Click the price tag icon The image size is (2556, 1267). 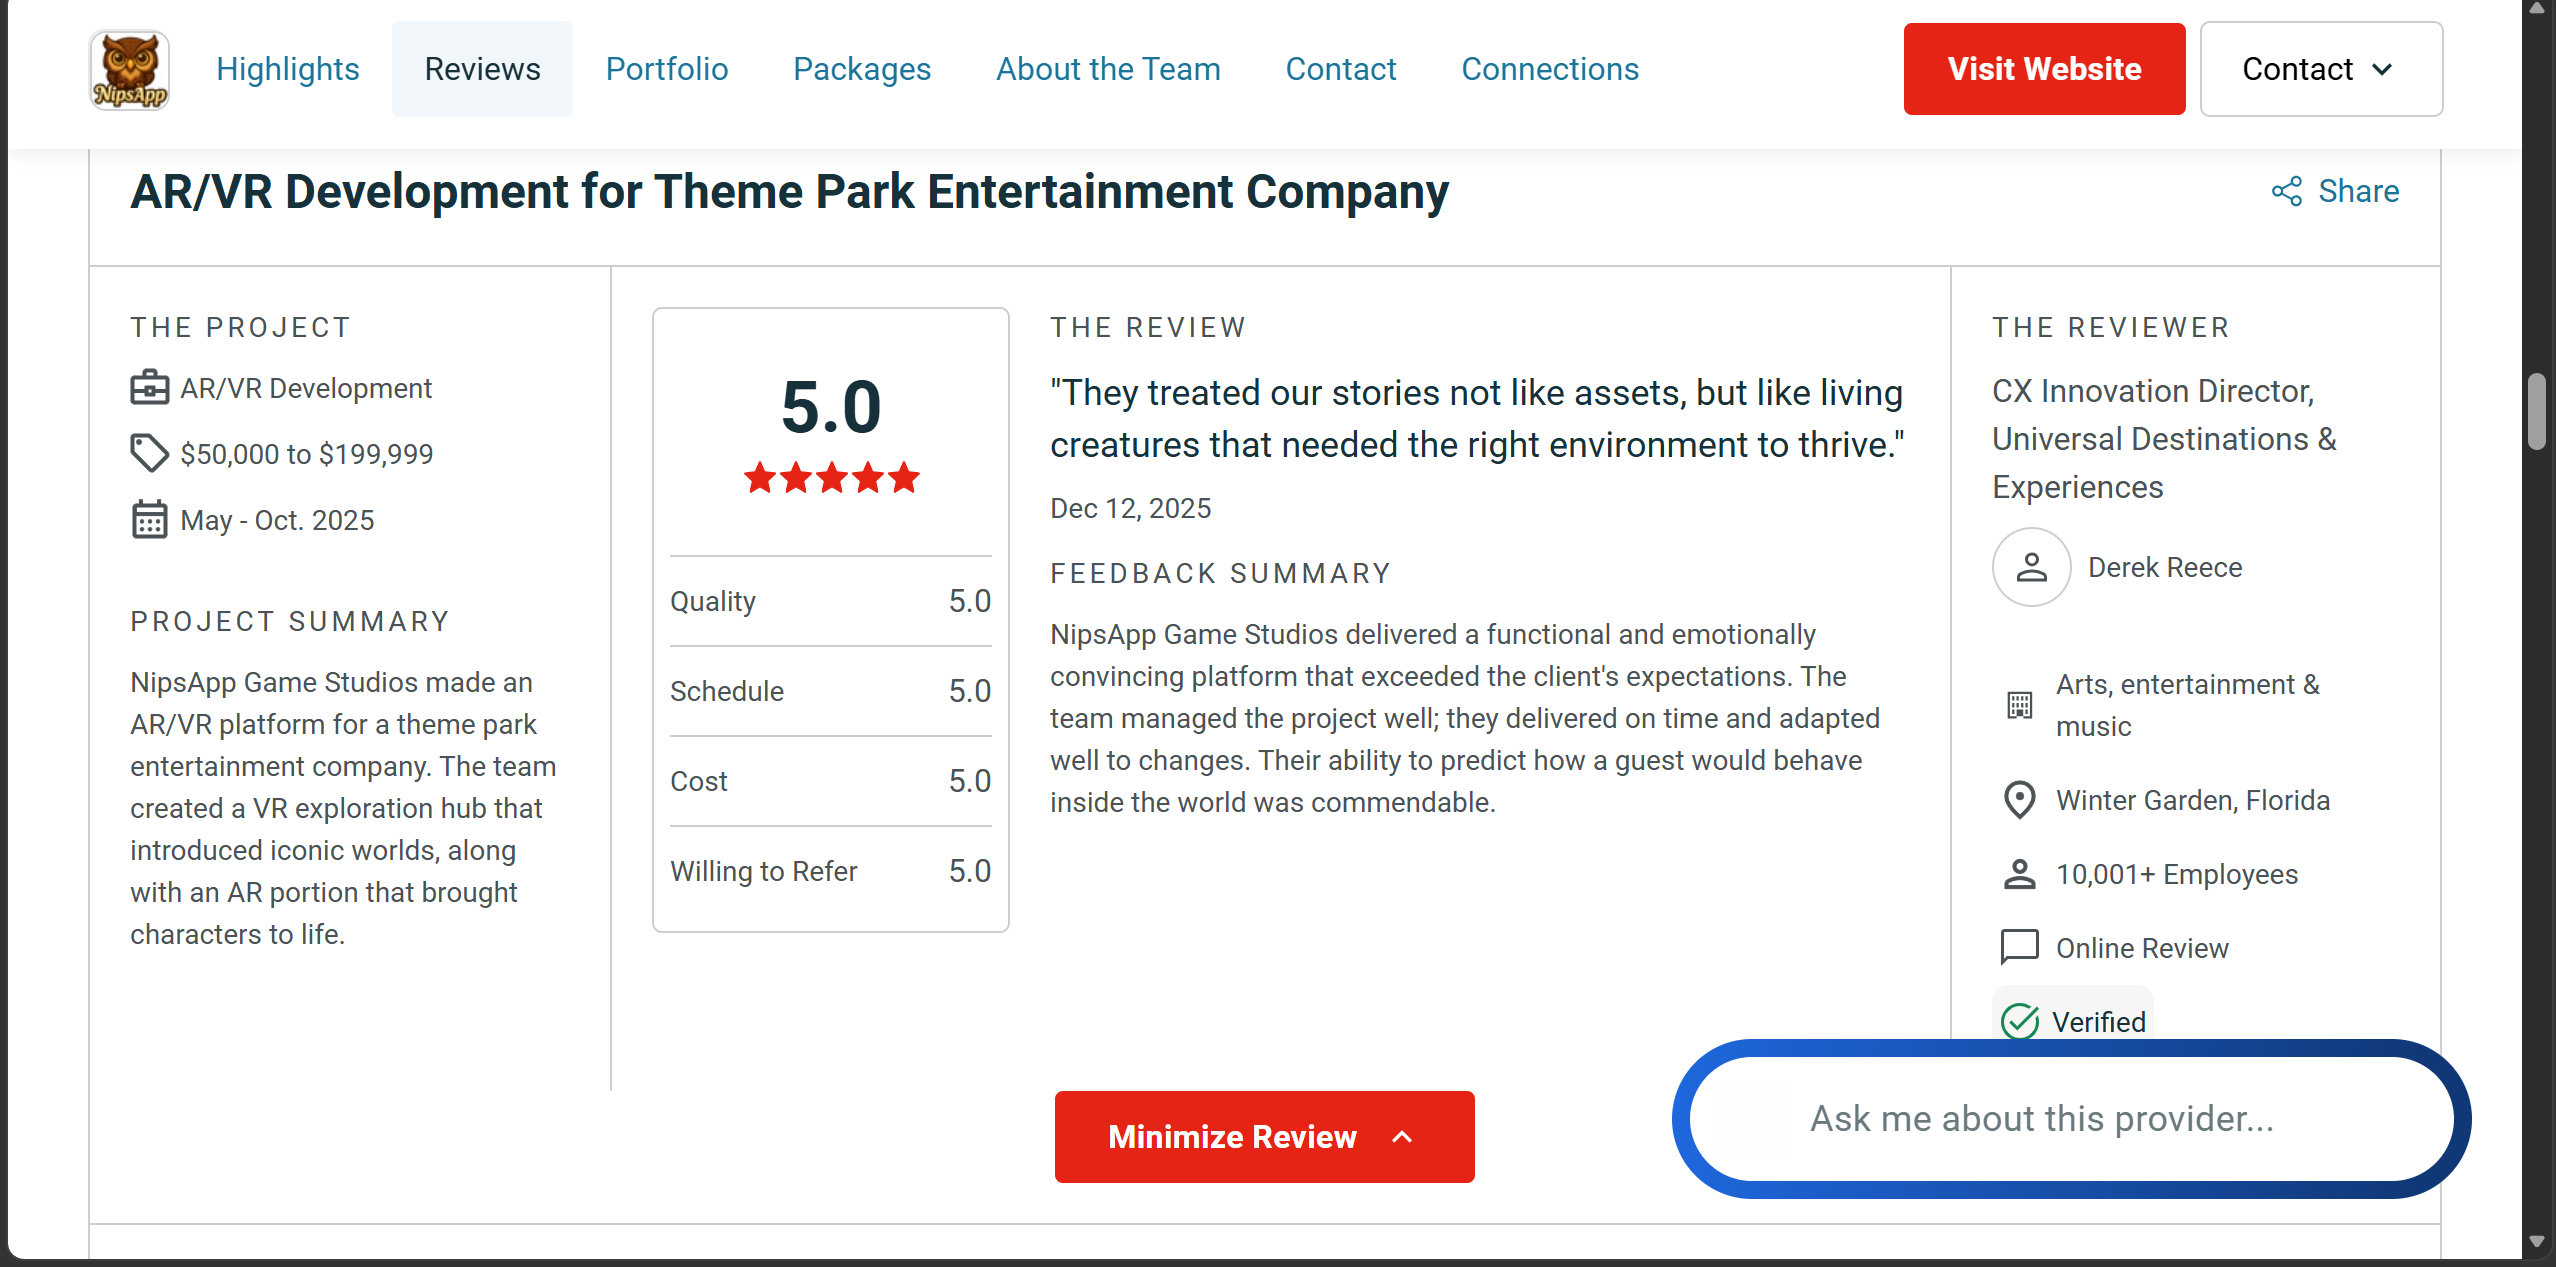[150, 453]
